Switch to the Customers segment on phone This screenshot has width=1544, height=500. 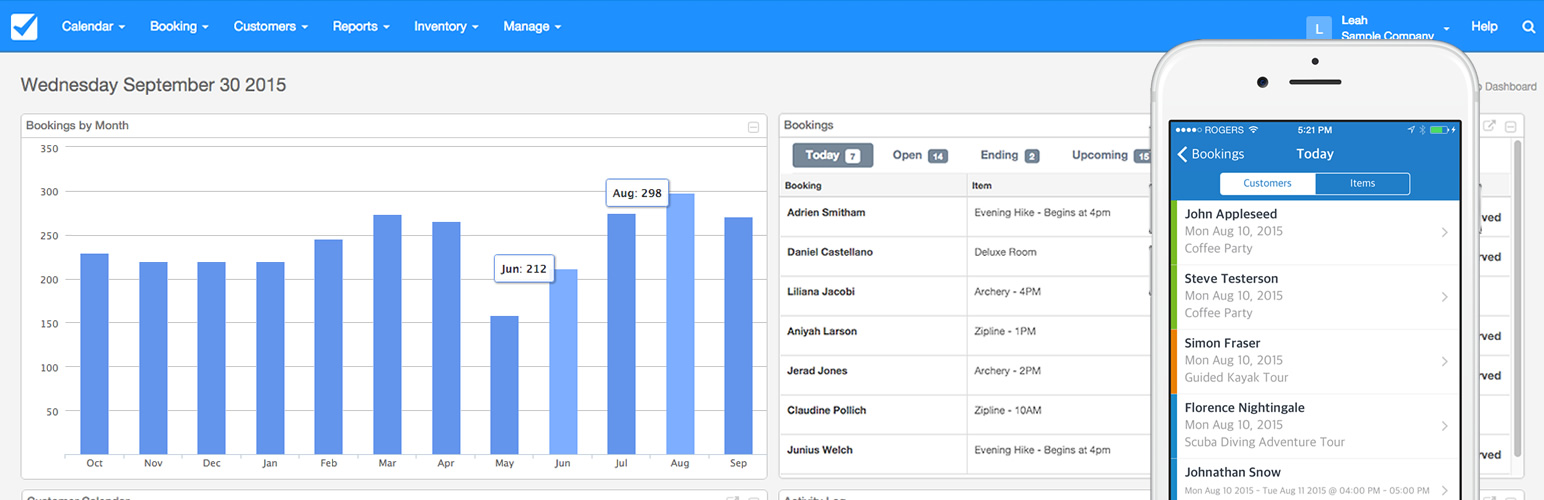click(x=1267, y=184)
